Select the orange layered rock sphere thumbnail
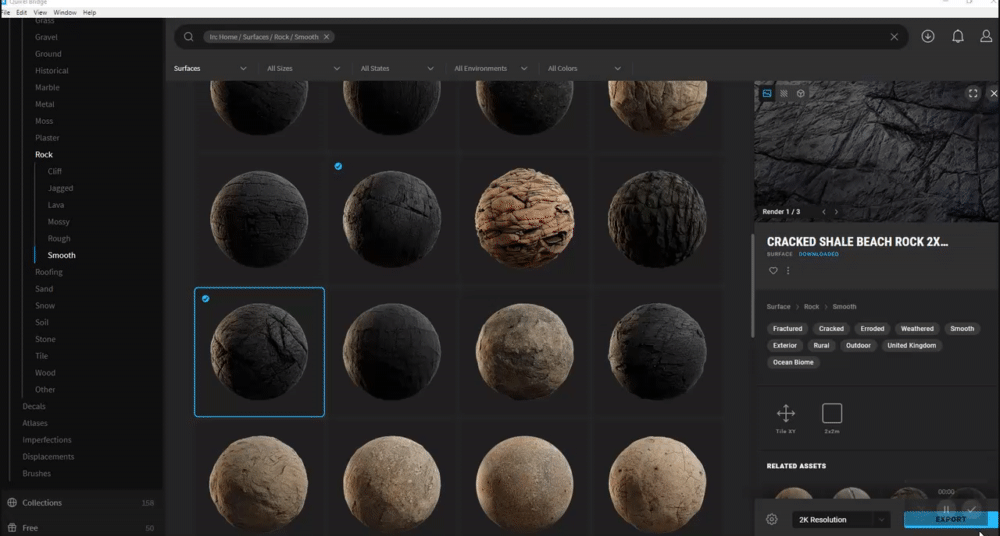 [x=525, y=218]
